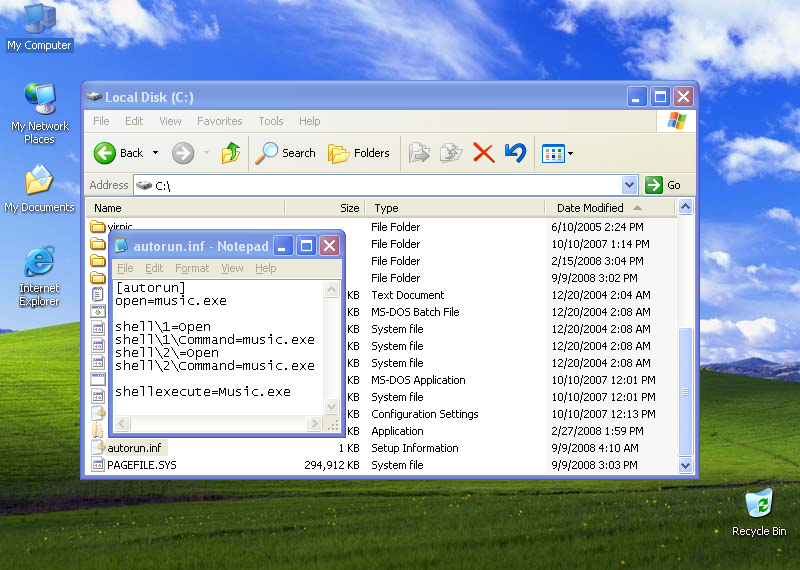Open Internet Explorer desktop icon
Screen dimensions: 800x570
39,263
